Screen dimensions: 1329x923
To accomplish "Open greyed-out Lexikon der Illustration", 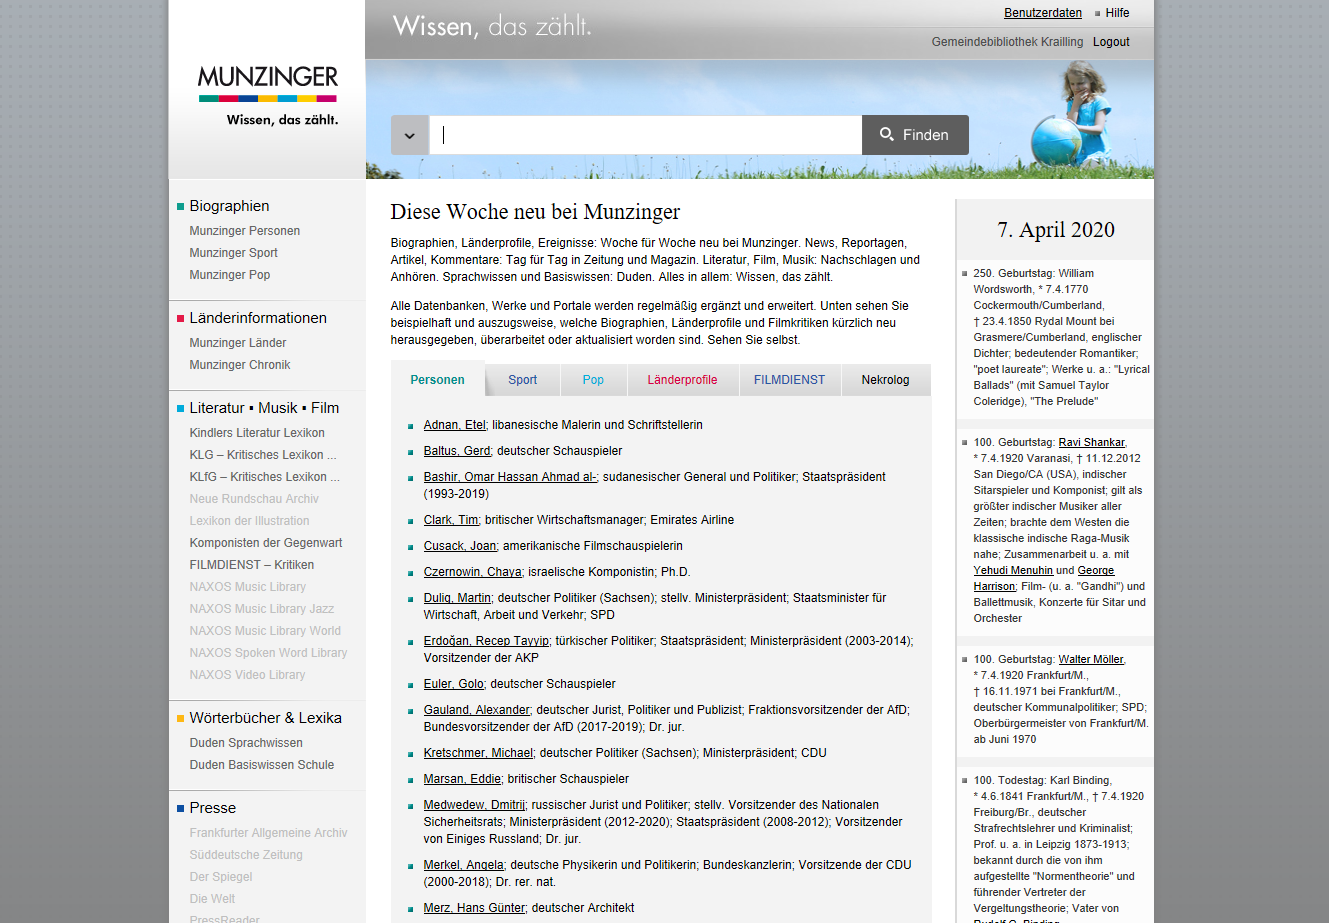I will 249,521.
